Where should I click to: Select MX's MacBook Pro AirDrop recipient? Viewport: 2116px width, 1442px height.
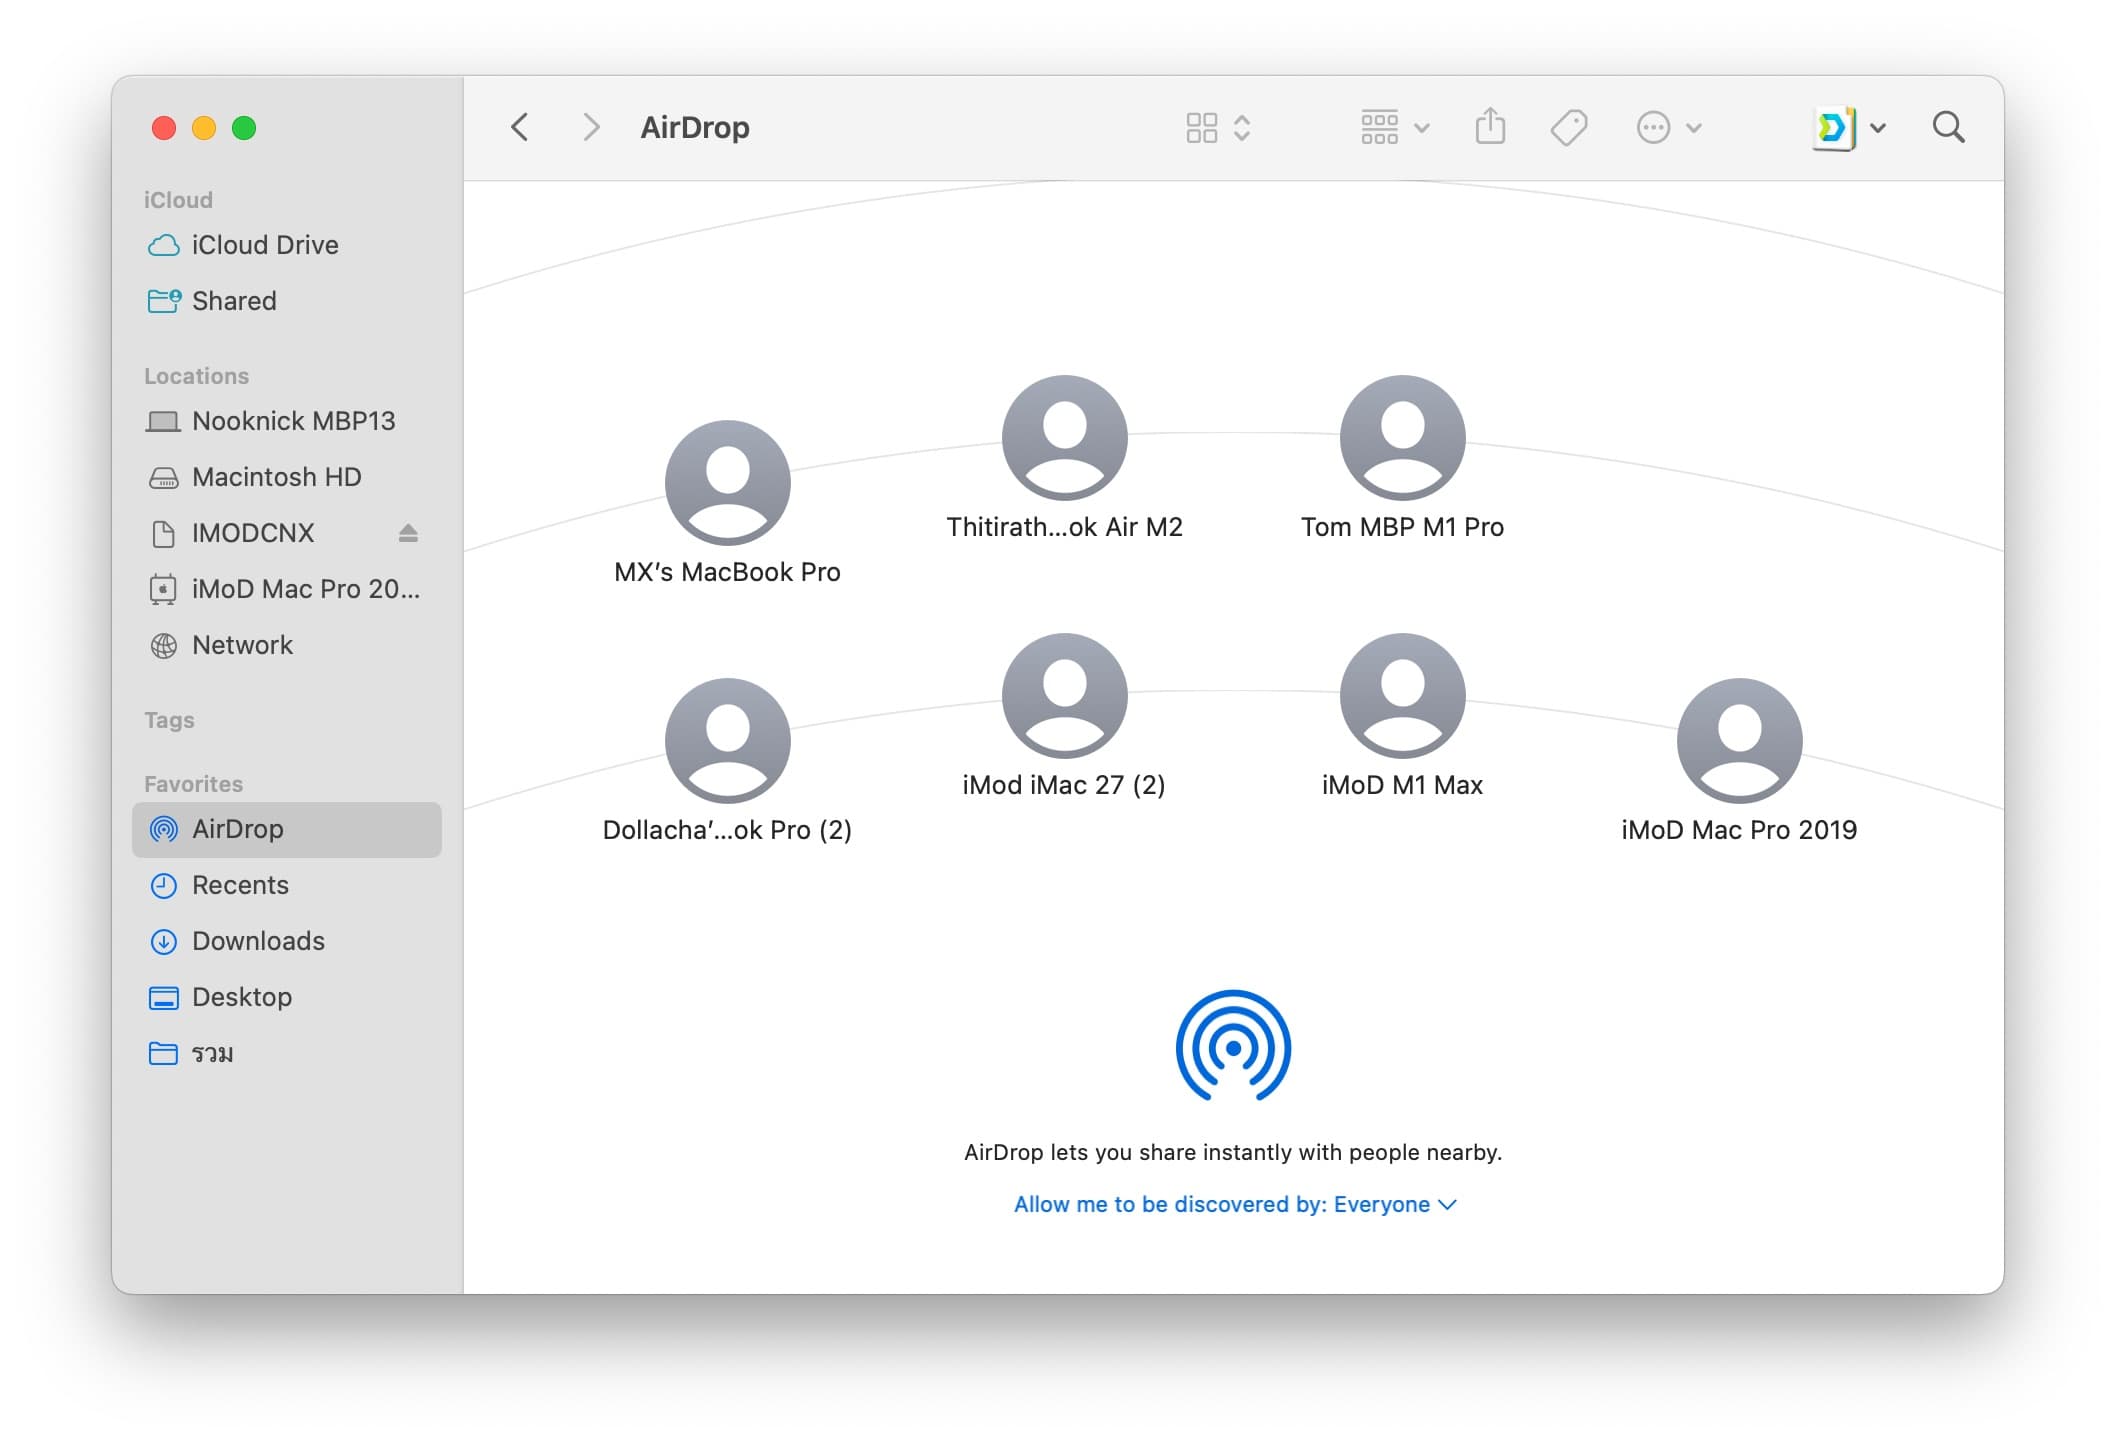727,483
